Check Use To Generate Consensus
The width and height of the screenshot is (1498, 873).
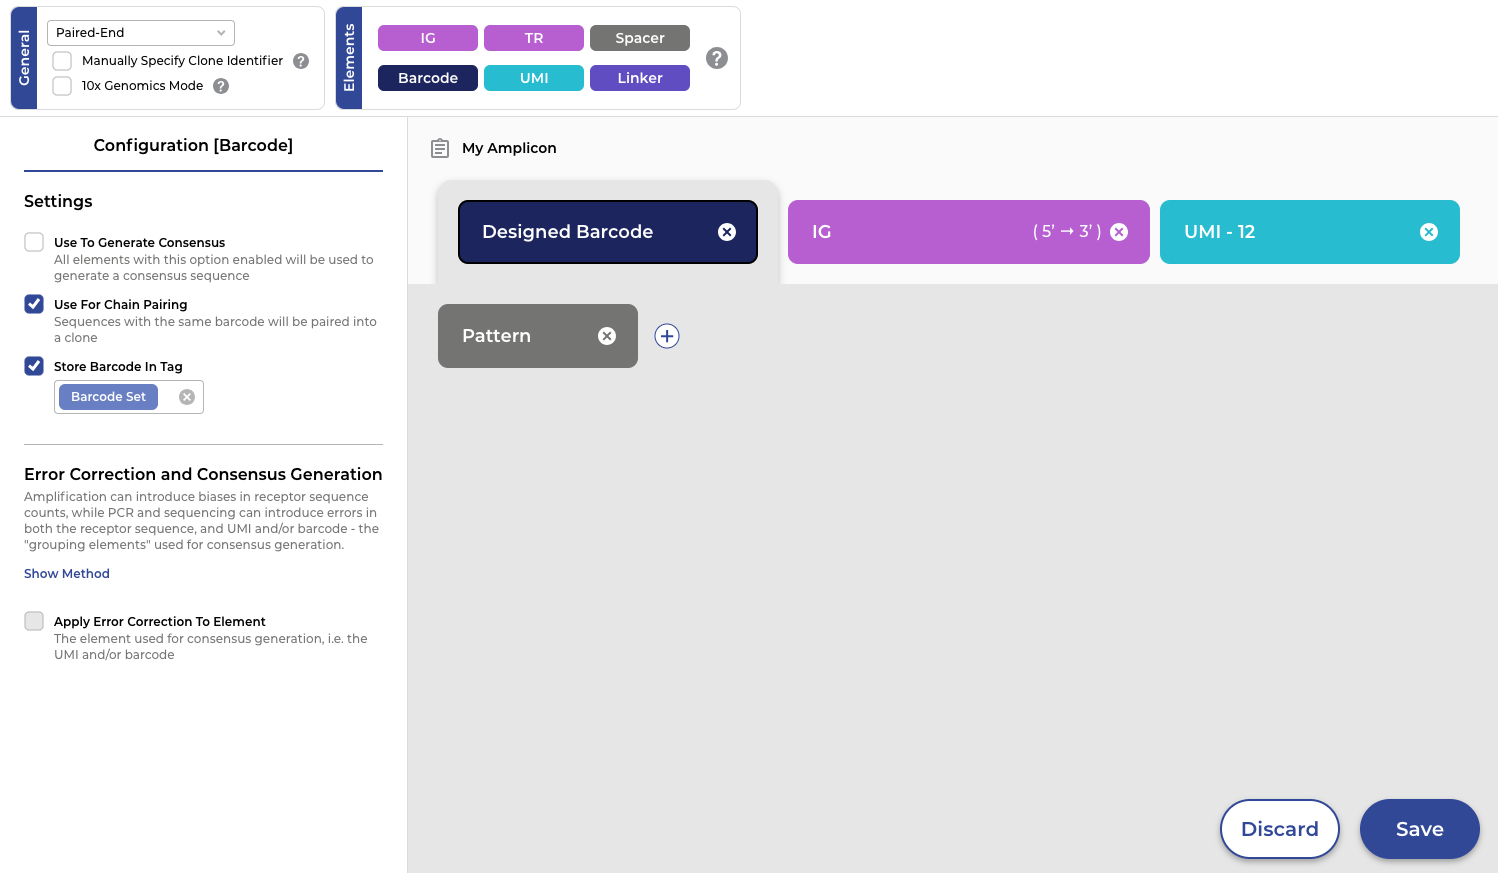[x=34, y=242]
